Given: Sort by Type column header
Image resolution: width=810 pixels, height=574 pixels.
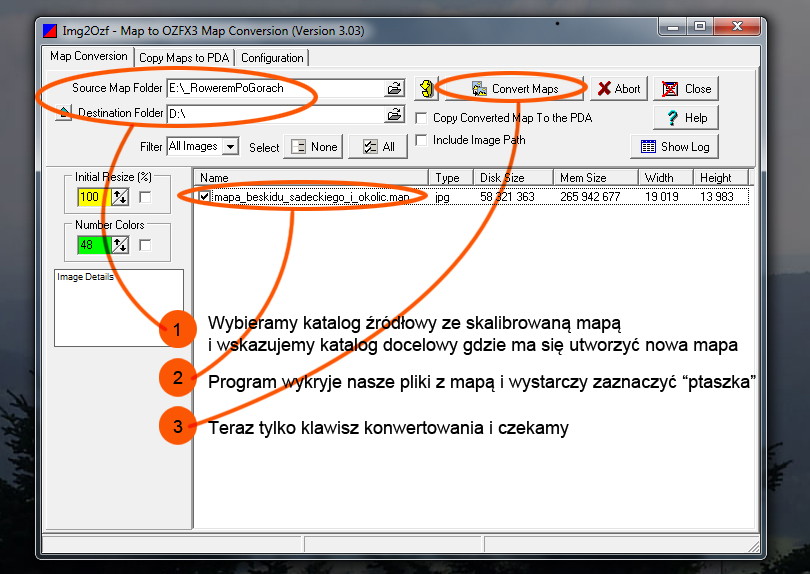Looking at the screenshot, I should tap(451, 178).
